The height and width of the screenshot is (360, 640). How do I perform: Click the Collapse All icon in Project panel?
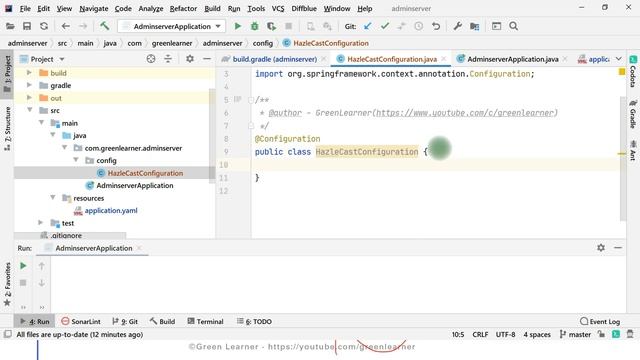click(x=168, y=59)
